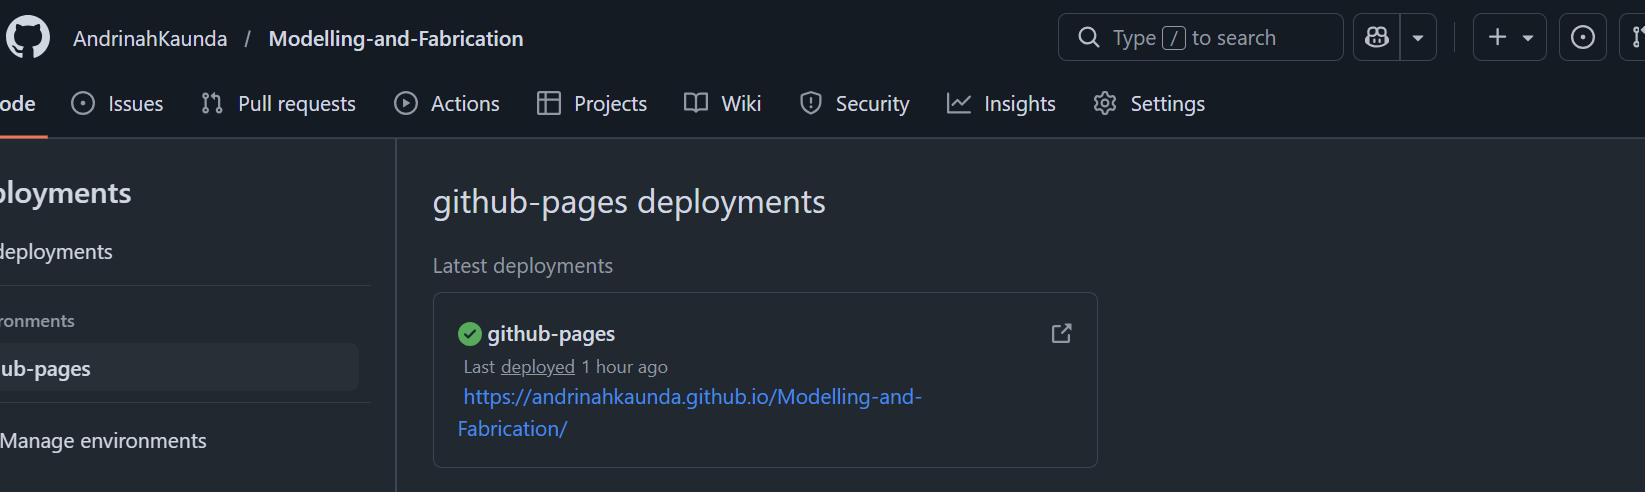The image size is (1645, 492).
Task: Go to the Actions tab
Action: [x=446, y=104]
